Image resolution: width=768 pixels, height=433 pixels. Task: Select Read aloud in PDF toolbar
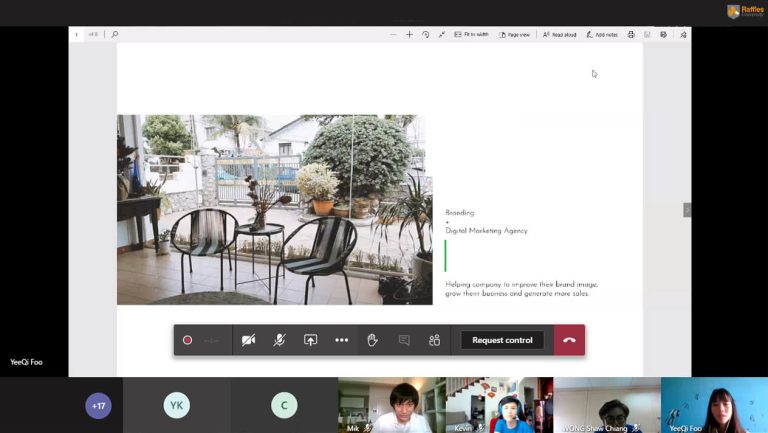coord(559,34)
